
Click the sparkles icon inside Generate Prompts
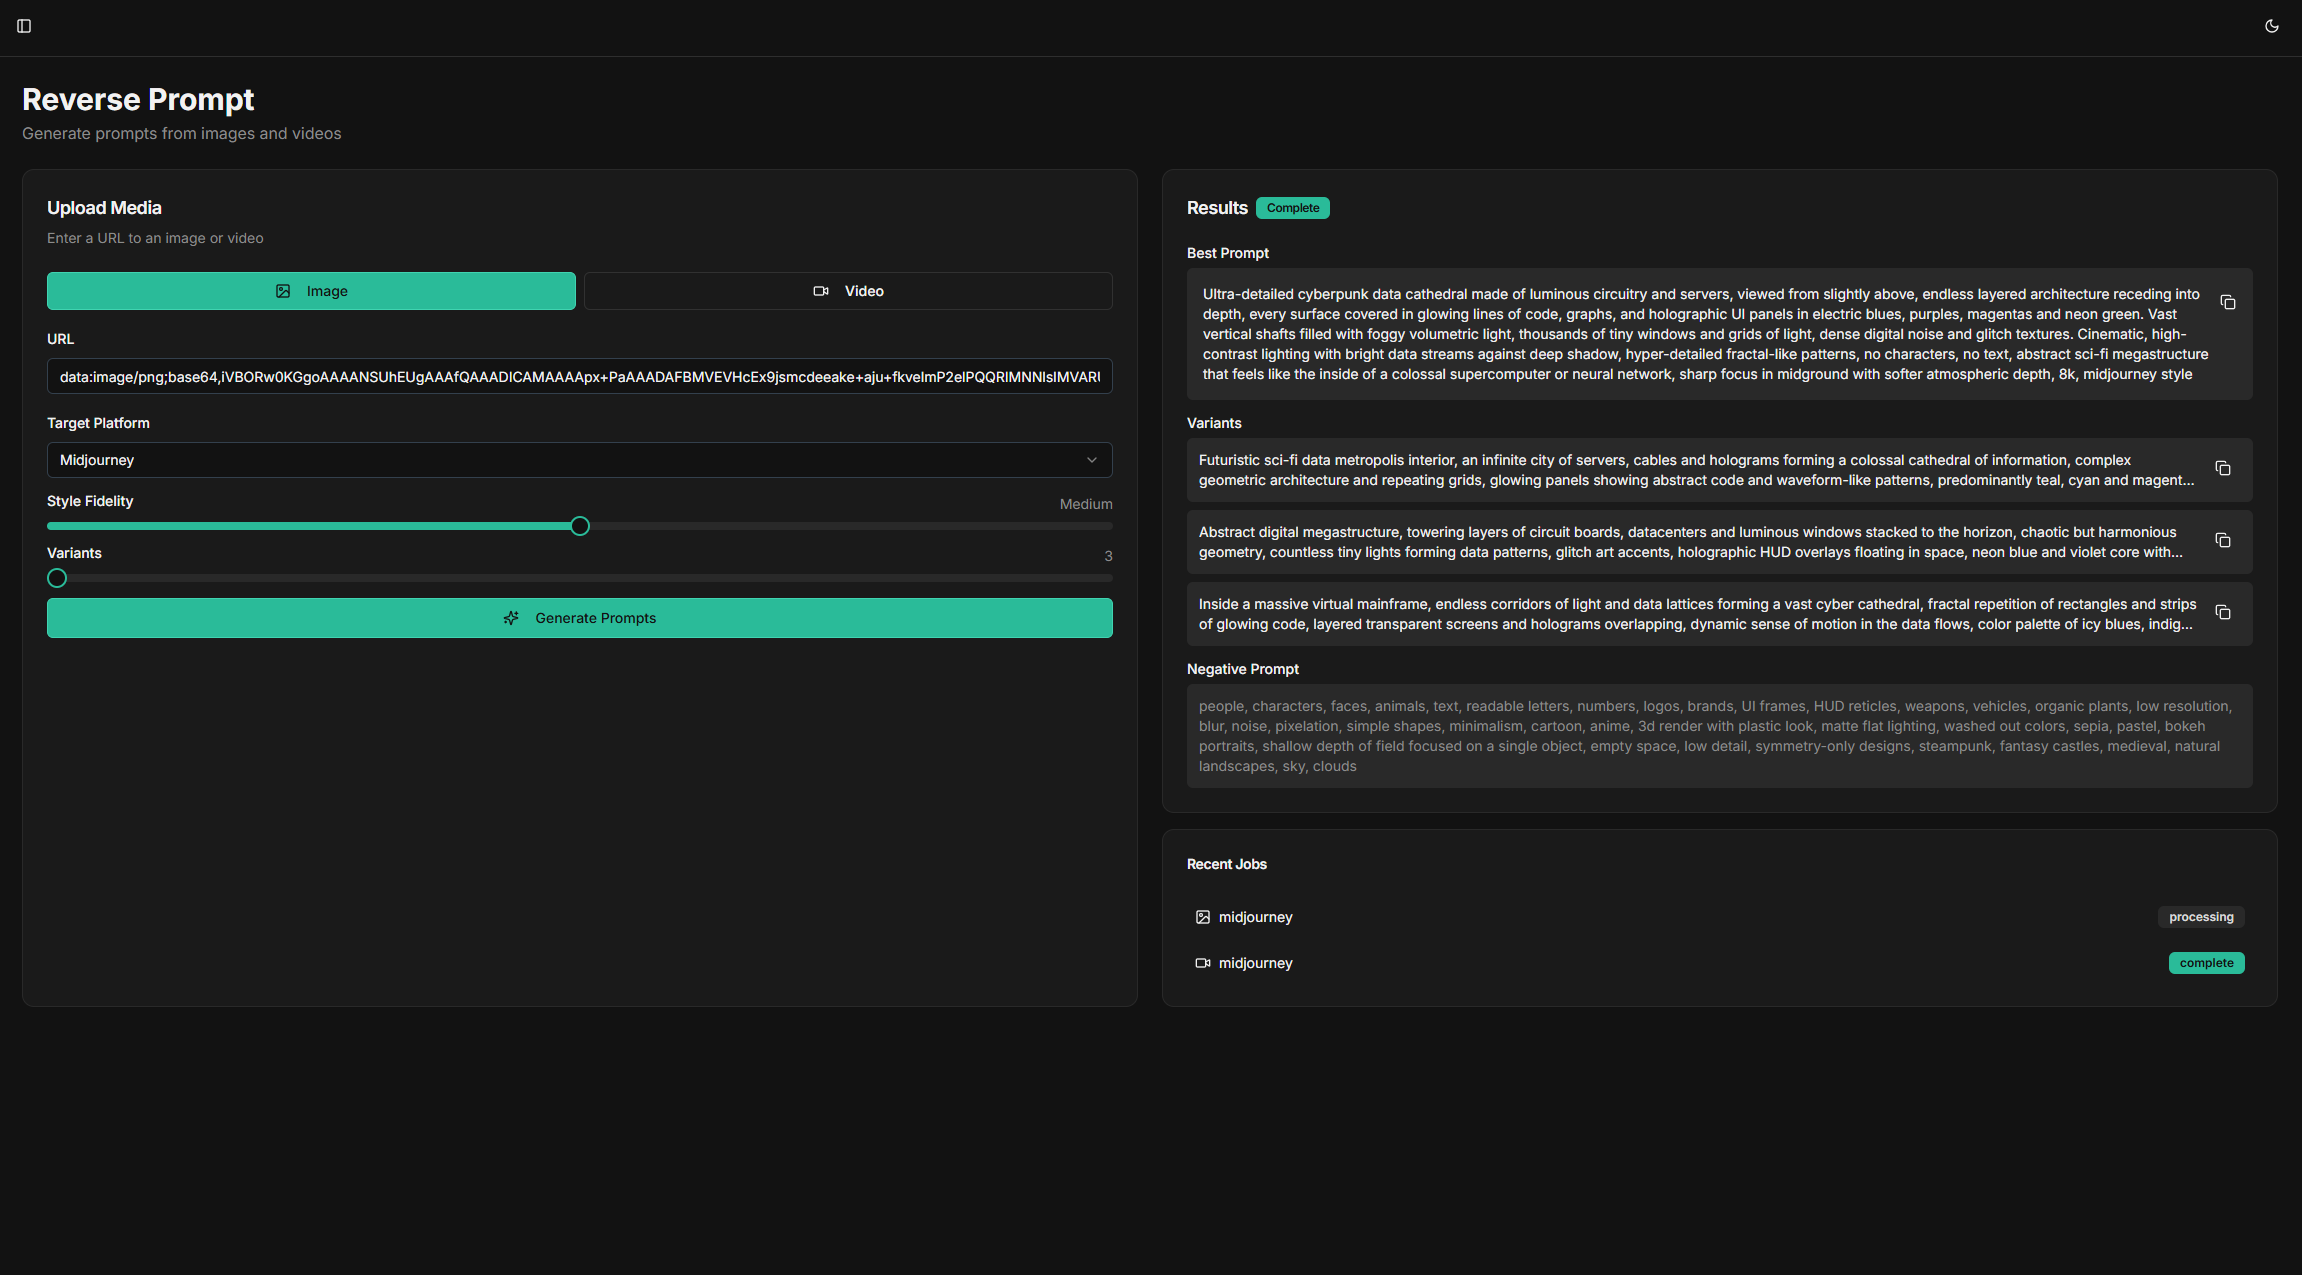click(x=511, y=617)
